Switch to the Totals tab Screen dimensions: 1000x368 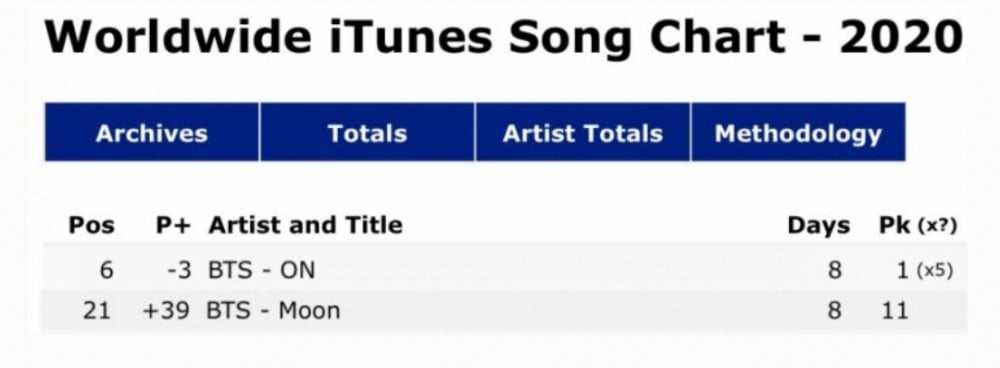[367, 133]
